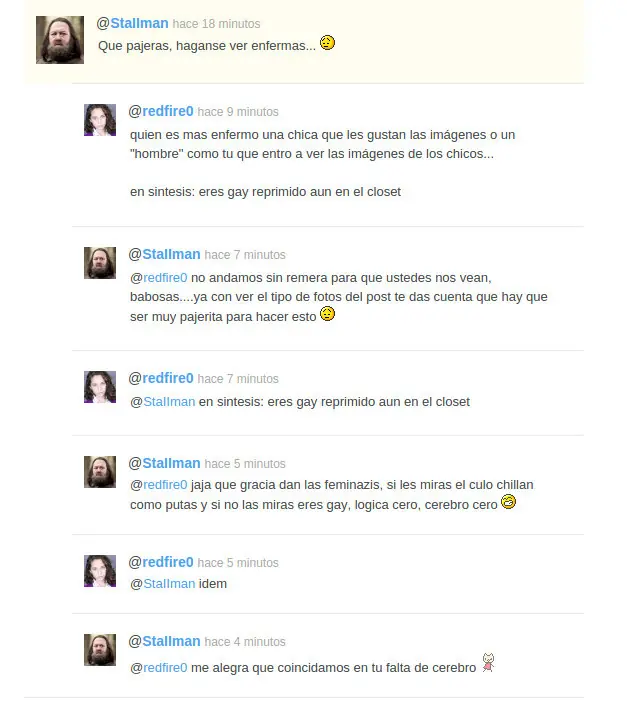Open Stallman's avatar on the hace 5 minutos reply
The image size is (627, 717).
click(100, 472)
